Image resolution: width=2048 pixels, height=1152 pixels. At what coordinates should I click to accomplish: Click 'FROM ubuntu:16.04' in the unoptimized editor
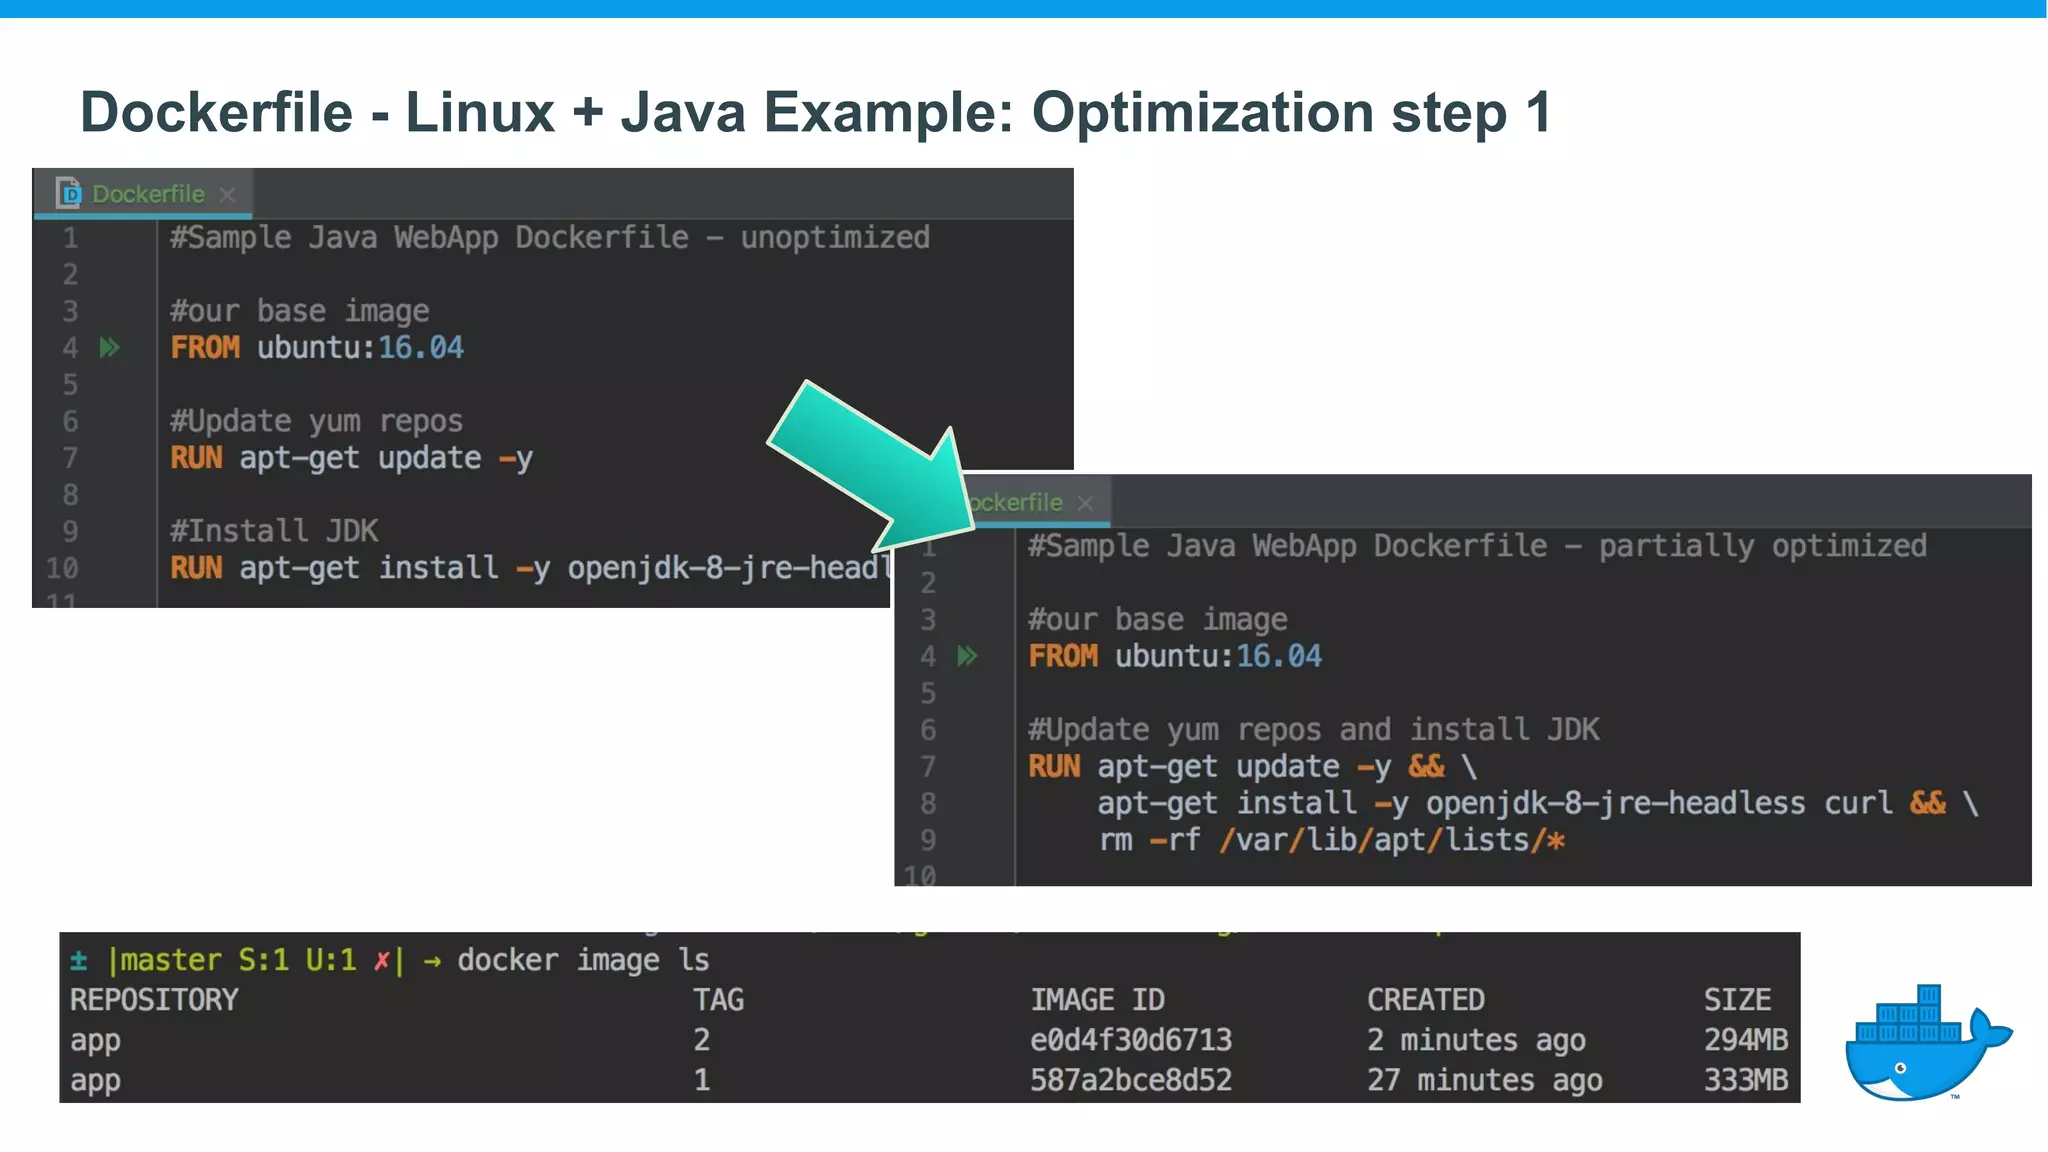pos(317,348)
